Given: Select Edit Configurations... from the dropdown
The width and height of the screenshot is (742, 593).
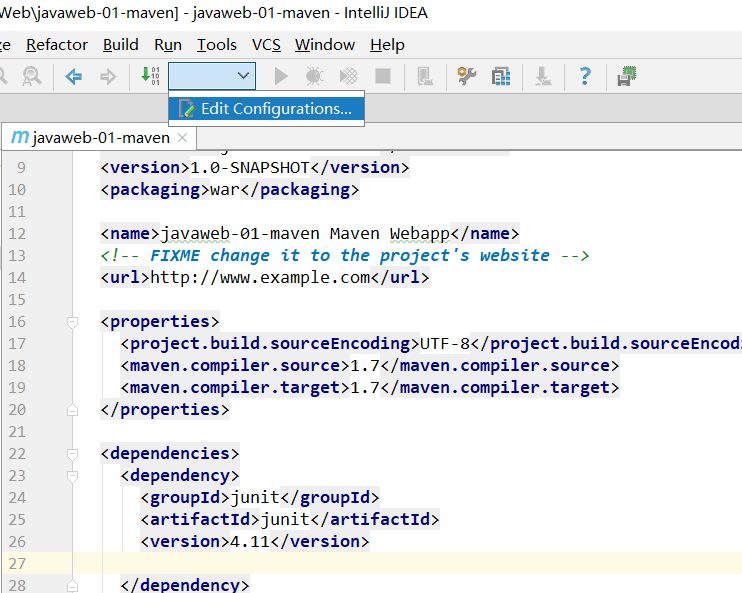Looking at the screenshot, I should click(266, 109).
